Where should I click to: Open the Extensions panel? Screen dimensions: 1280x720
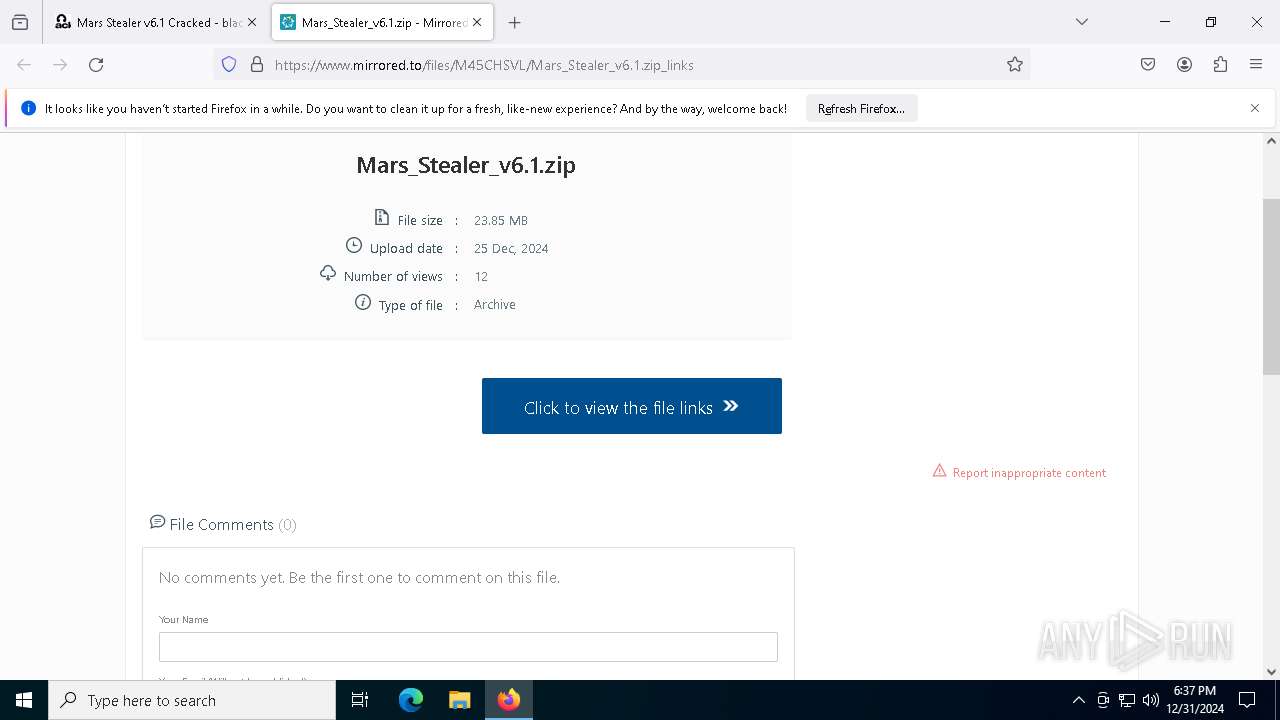(1220, 65)
